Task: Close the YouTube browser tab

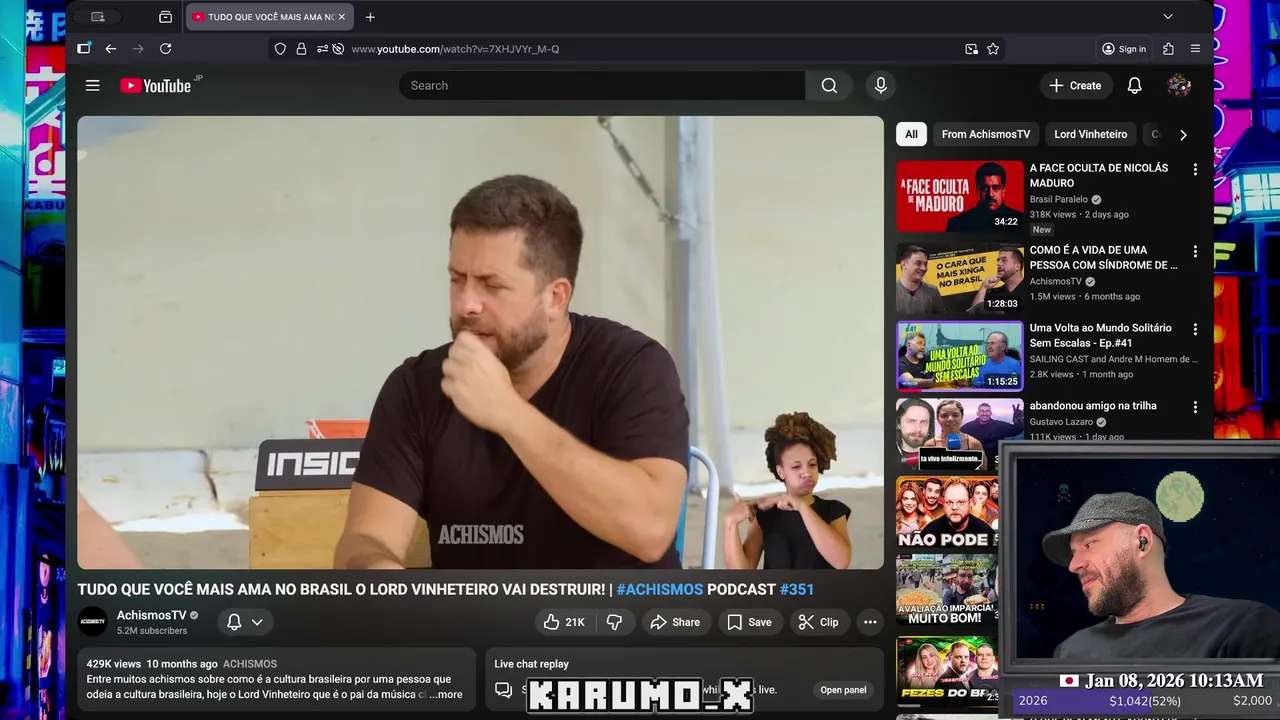Action: (341, 17)
